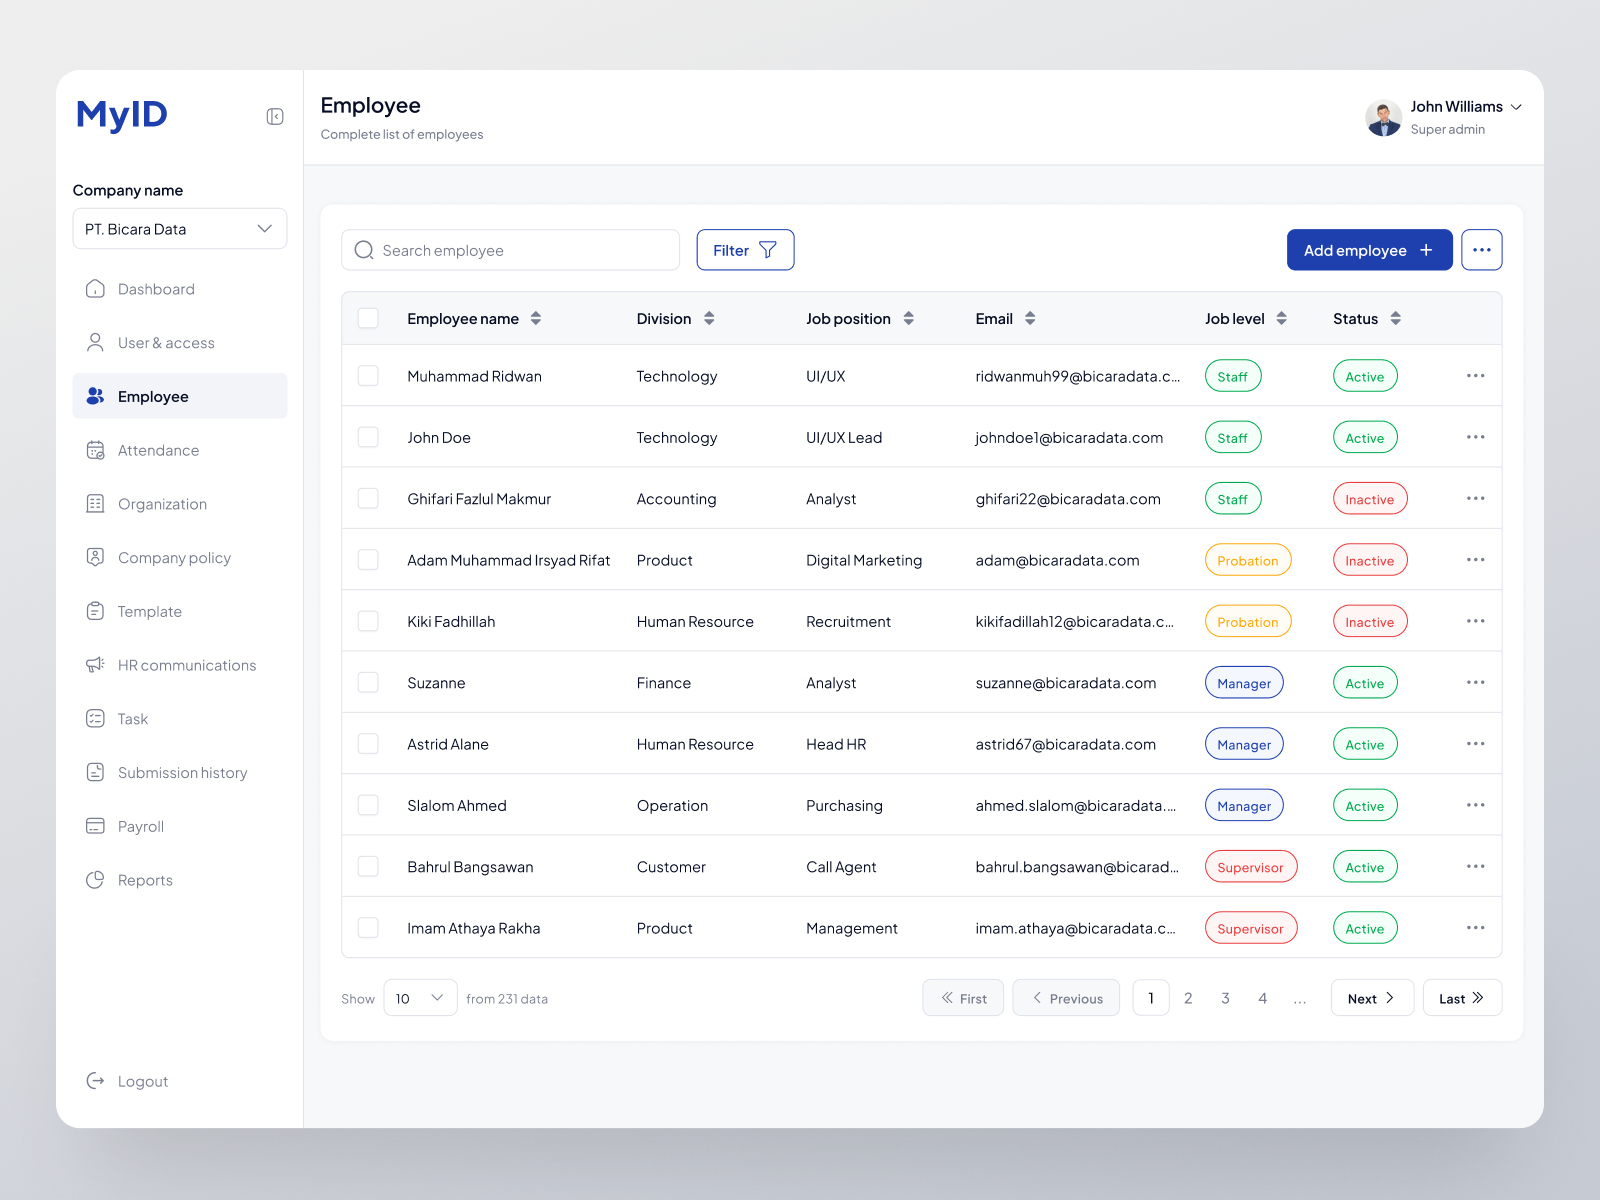
Task: Click the Task checklist icon
Action: (x=95, y=719)
